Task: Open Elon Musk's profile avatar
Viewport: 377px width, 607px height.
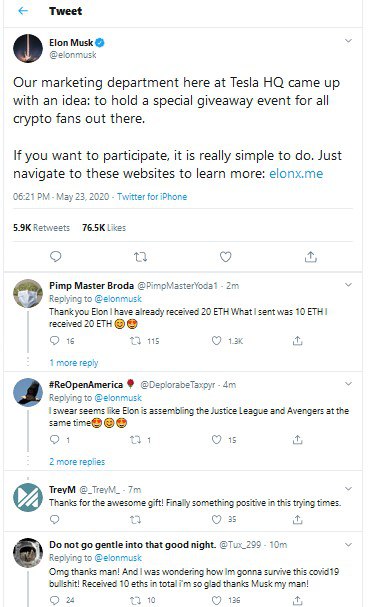Action: [x=28, y=48]
